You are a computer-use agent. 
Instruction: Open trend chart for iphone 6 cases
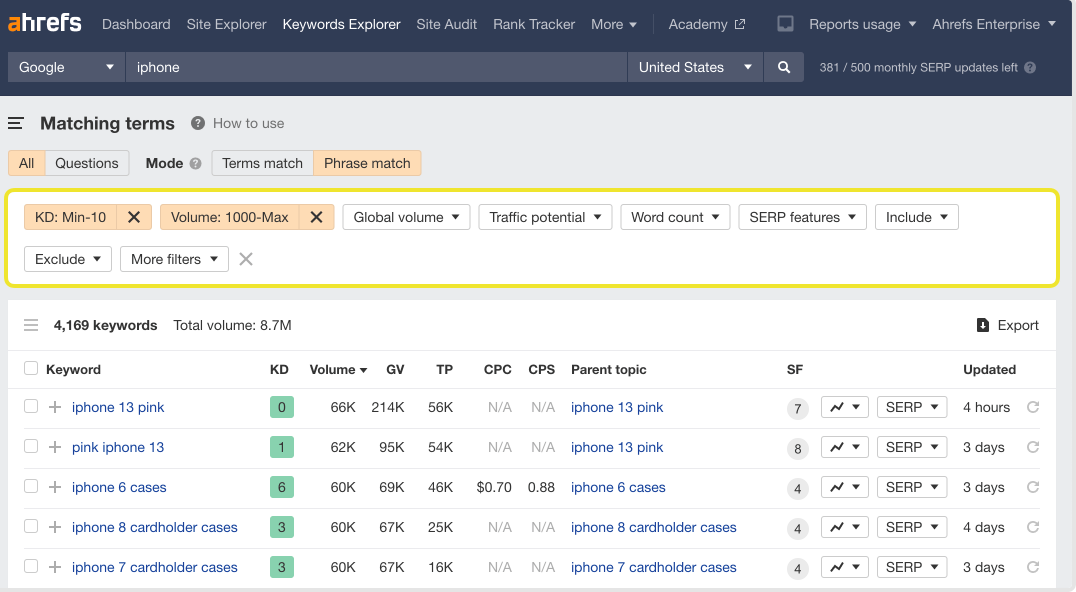click(845, 487)
